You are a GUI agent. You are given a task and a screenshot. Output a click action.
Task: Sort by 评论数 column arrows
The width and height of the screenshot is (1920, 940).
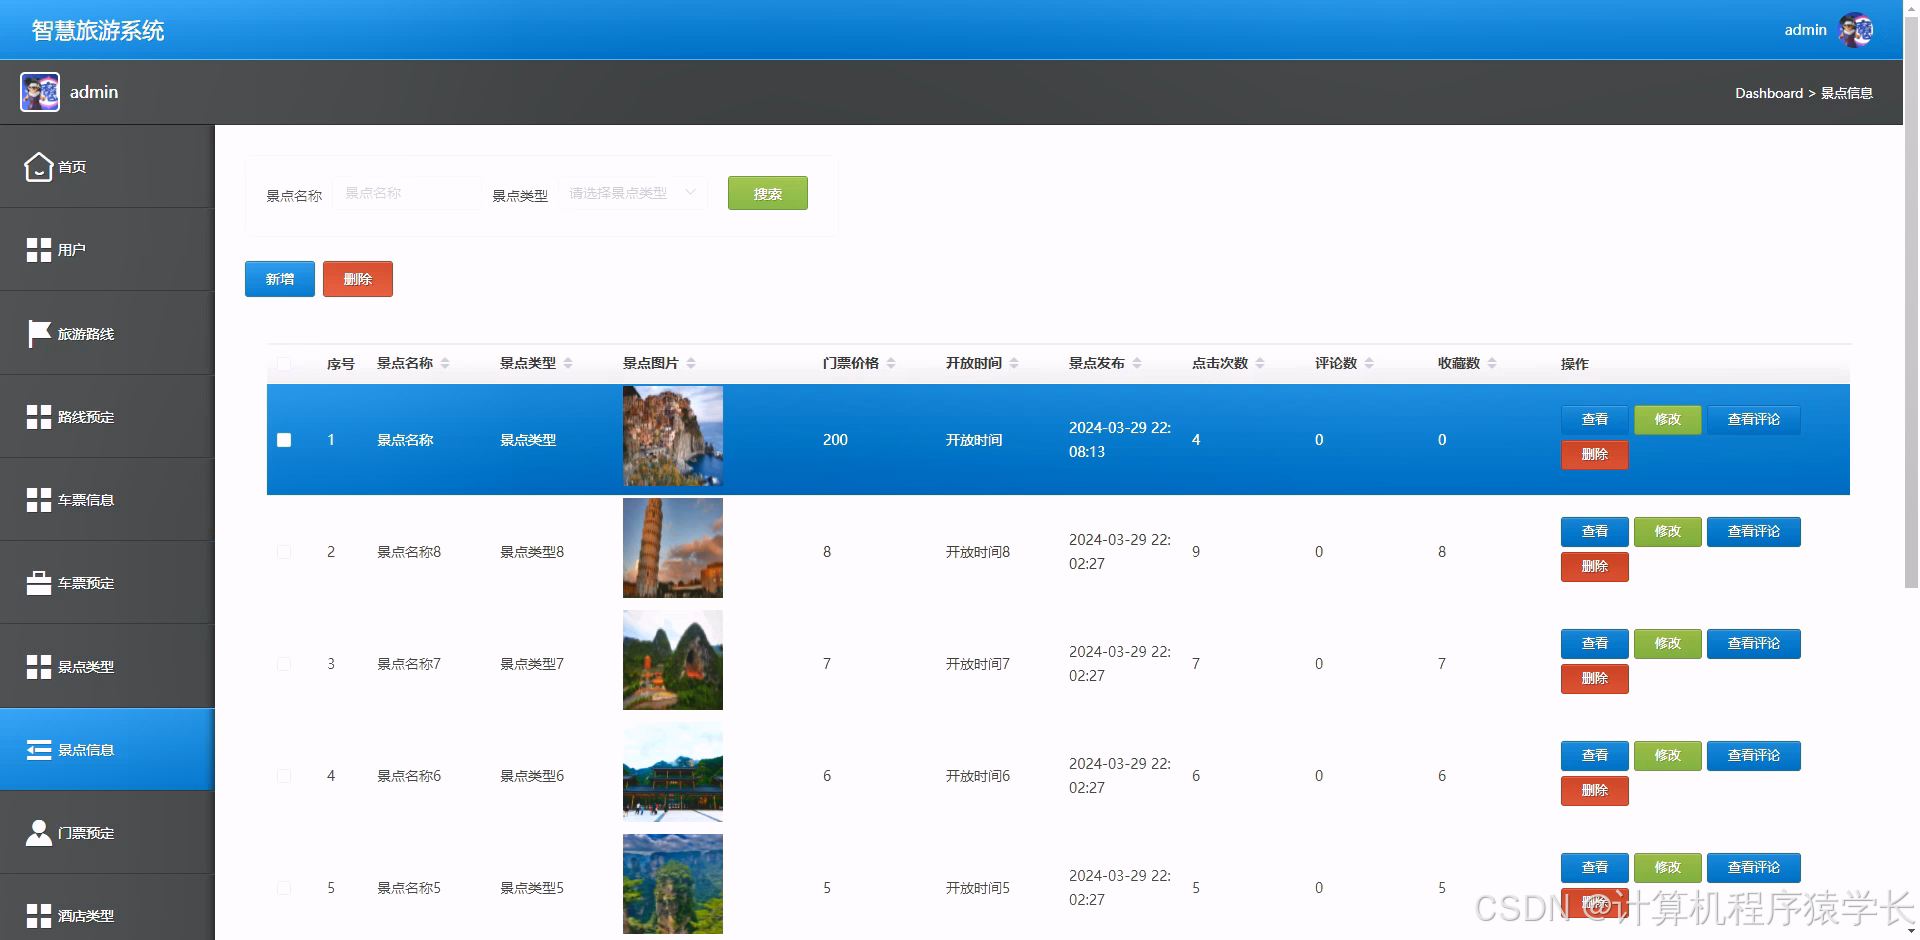pos(1369,363)
